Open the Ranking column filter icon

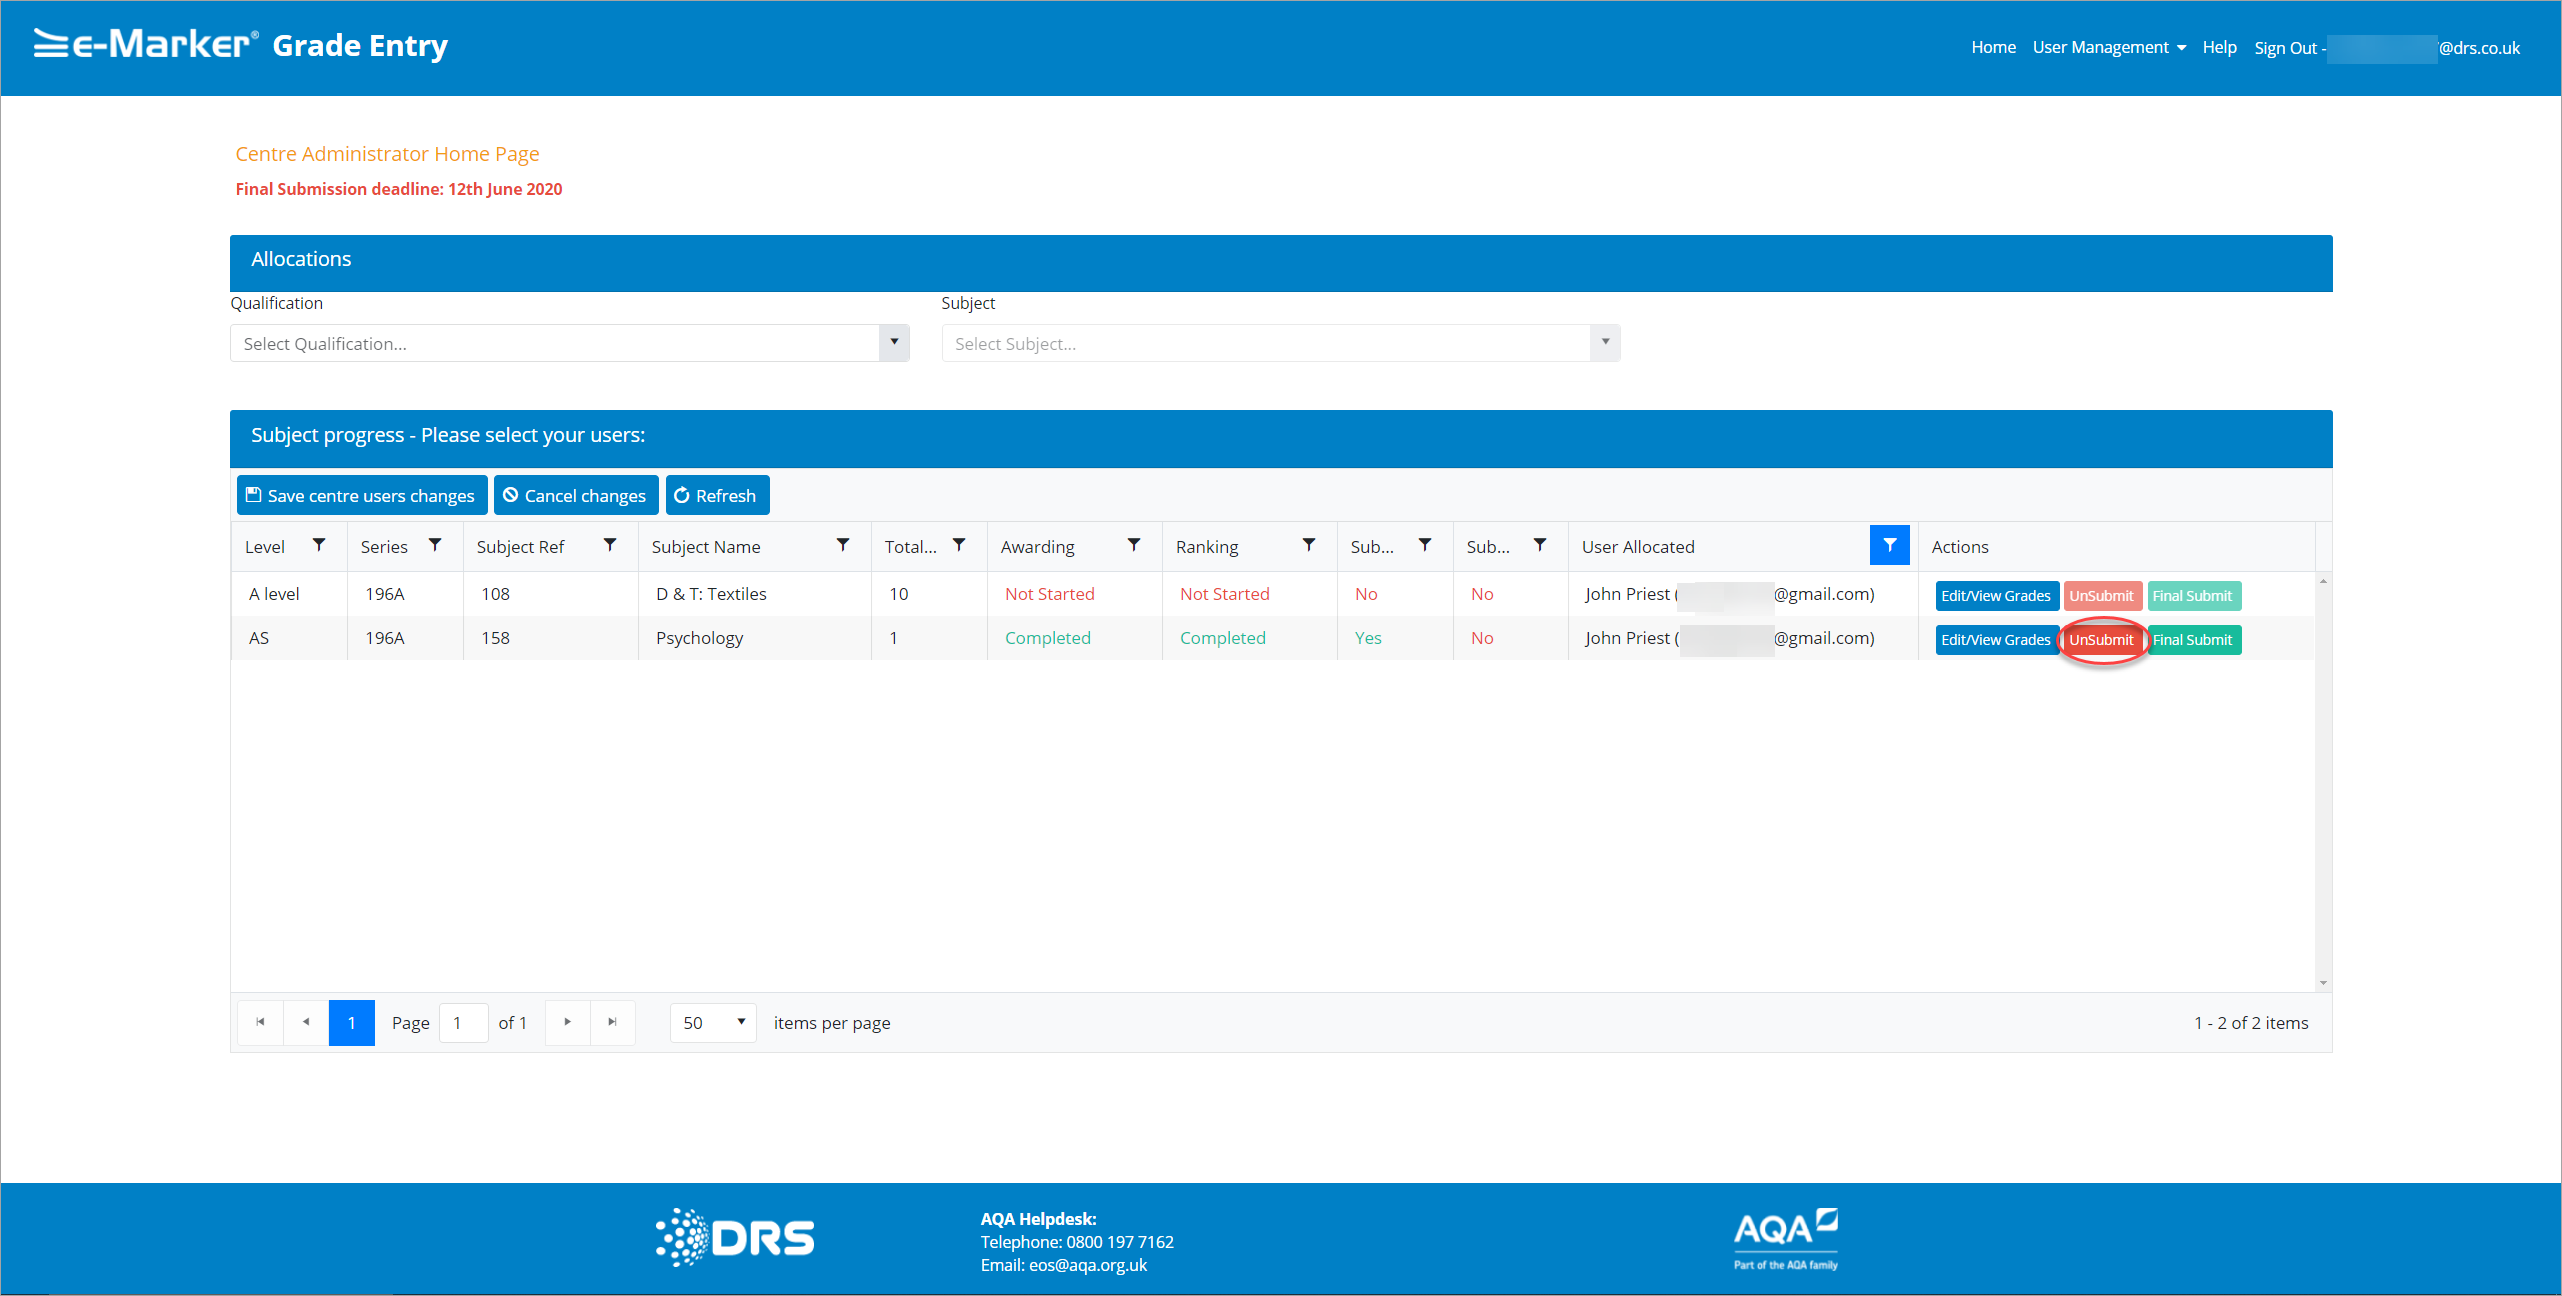click(1309, 545)
